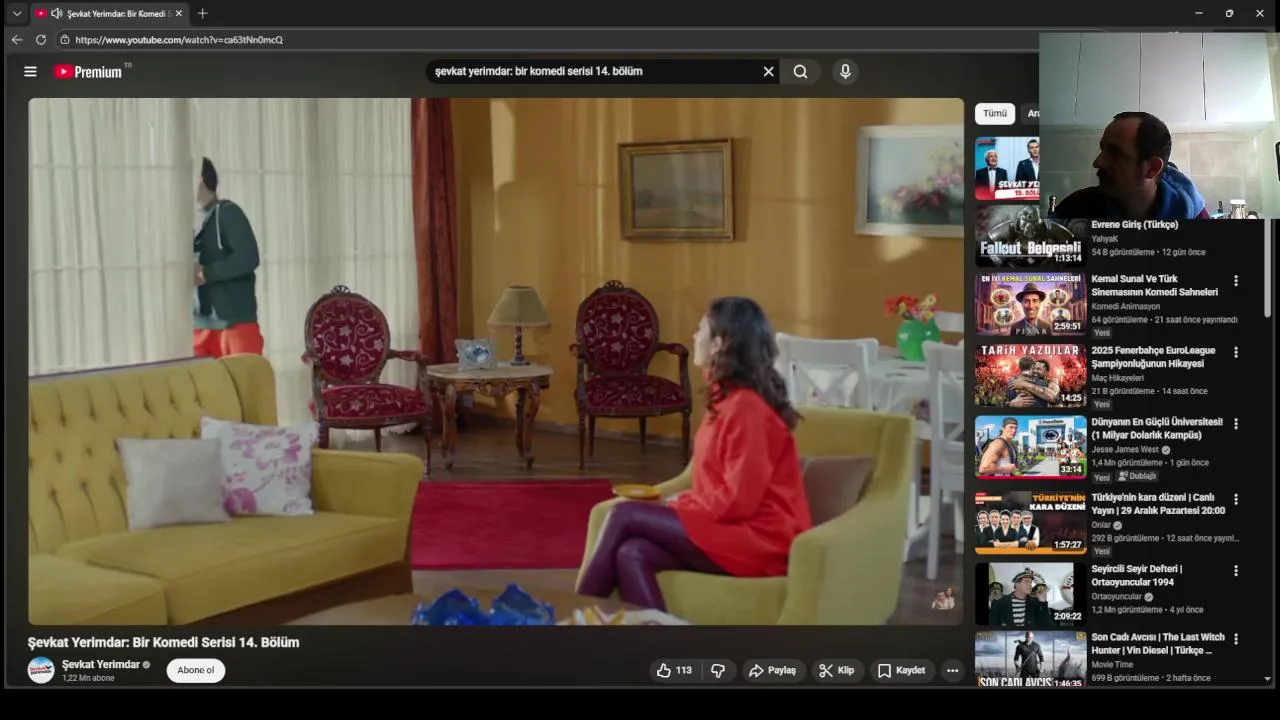1280x720 pixels.
Task: Click the Maç Hikayeleri channel name
Action: (1117, 378)
